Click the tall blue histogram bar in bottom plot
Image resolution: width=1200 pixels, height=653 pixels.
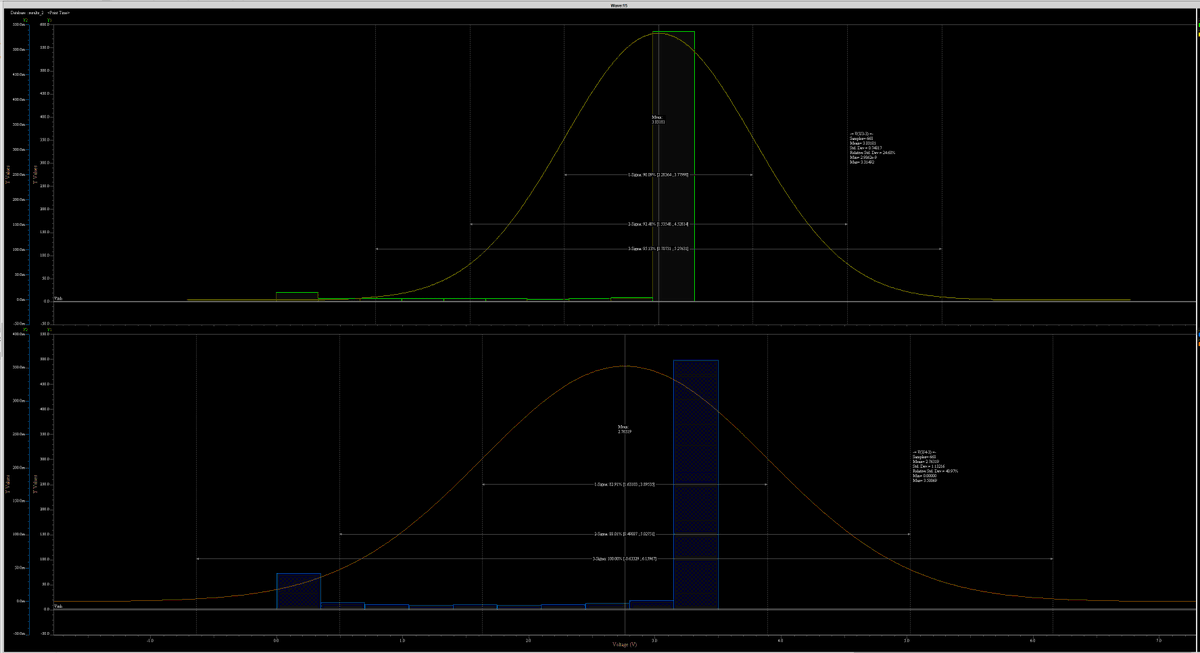(x=696, y=484)
